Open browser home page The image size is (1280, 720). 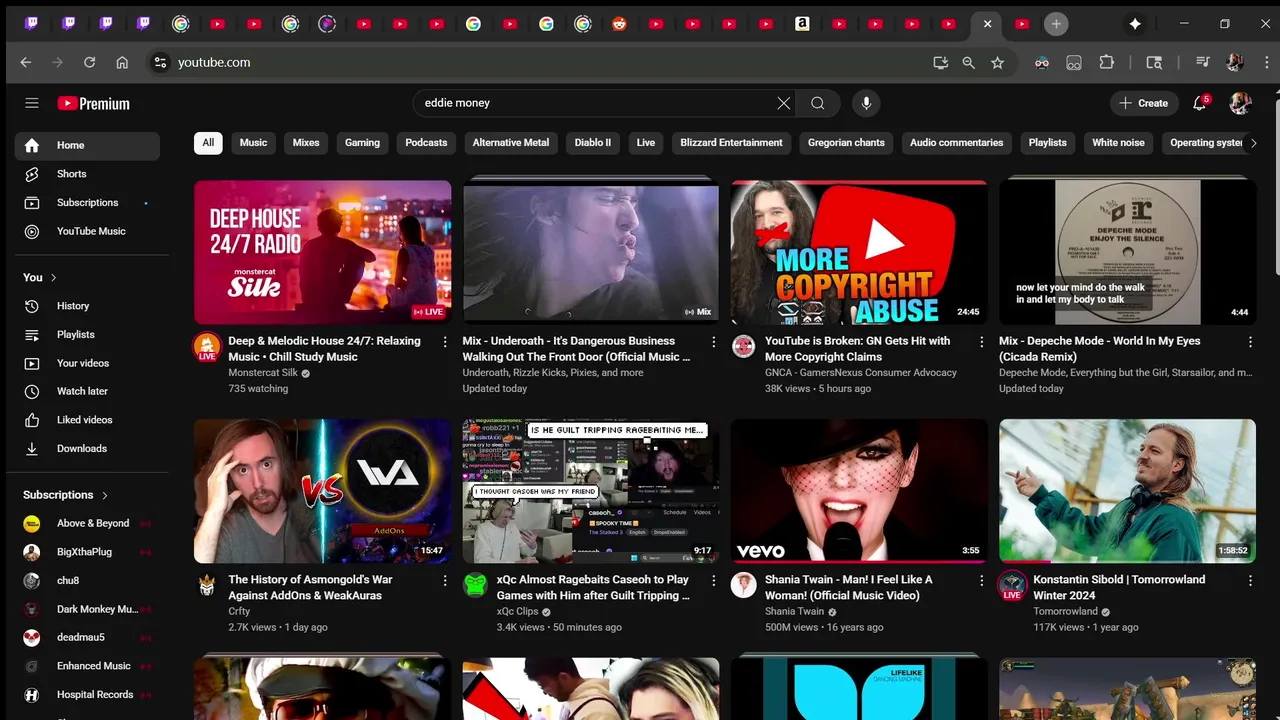(122, 62)
